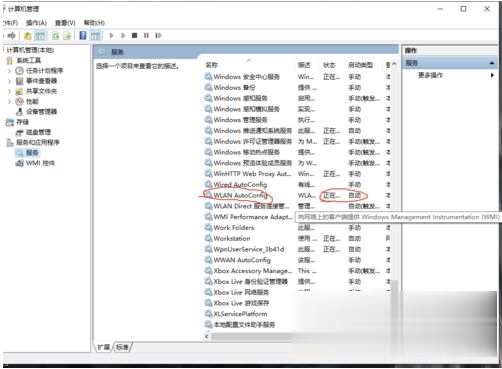The height and width of the screenshot is (369, 502).
Task: Toggle the show/hide console tree toolbar icon
Action: (40, 35)
